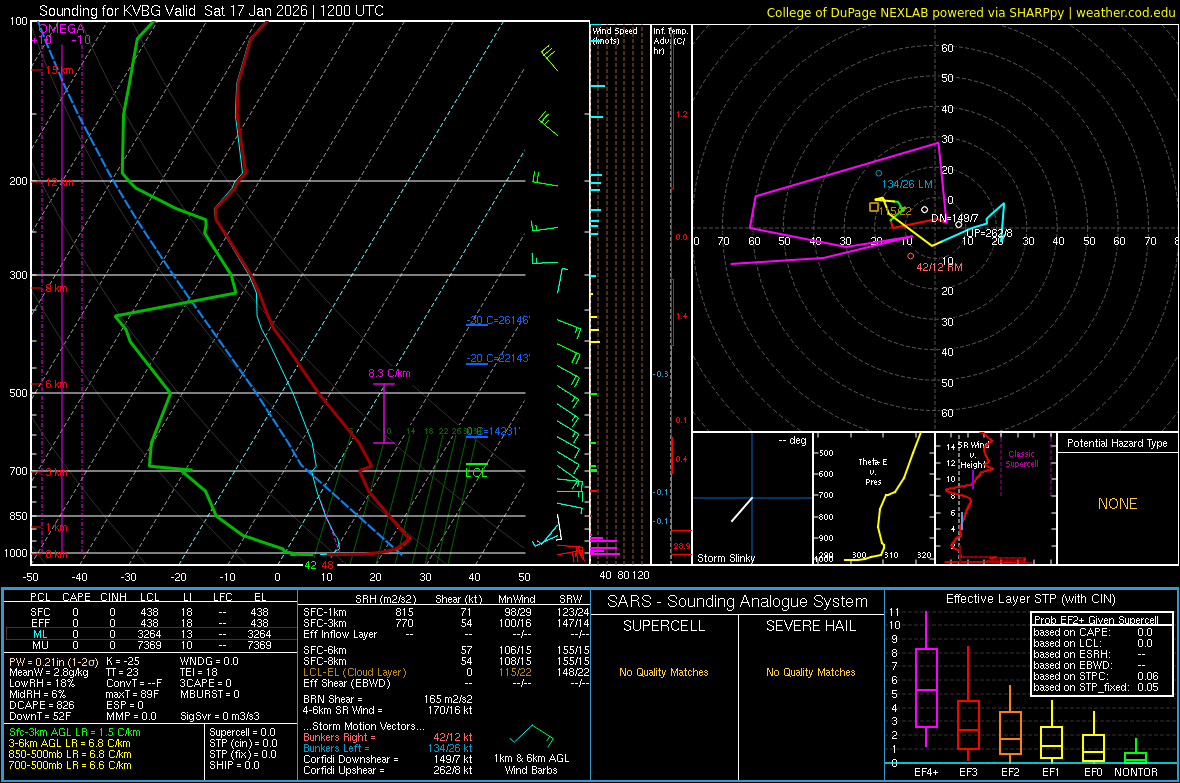Image resolution: width=1180 pixels, height=783 pixels.
Task: Click the "LCL-EL (Cloud Layer)" row label
Action: pyautogui.click(x=354, y=672)
